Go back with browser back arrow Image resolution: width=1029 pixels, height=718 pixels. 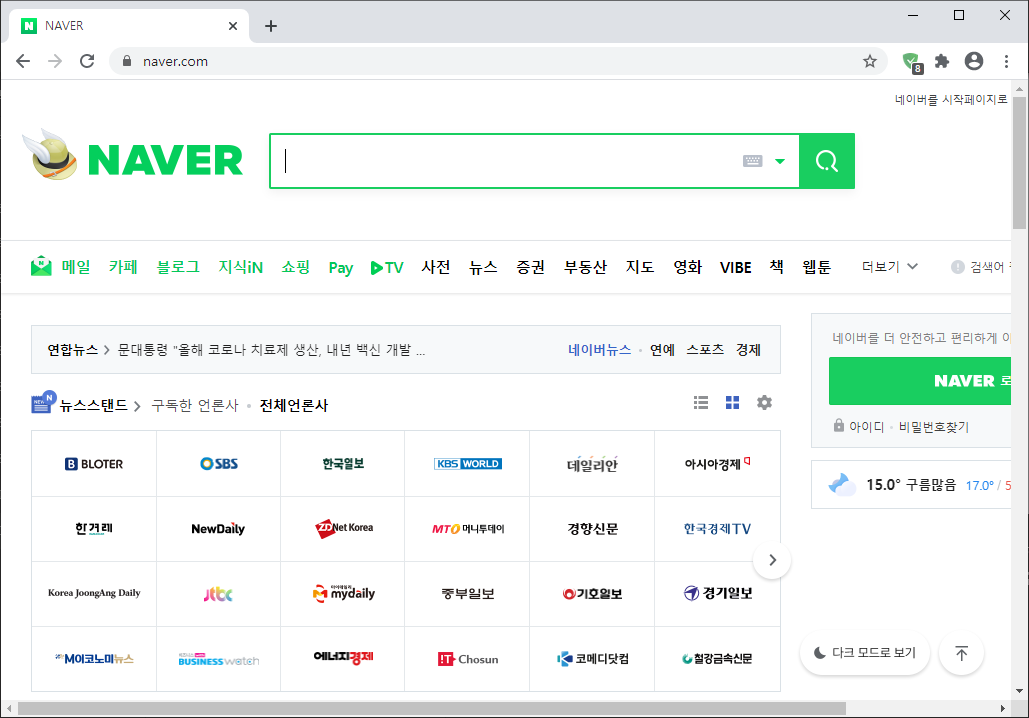(x=23, y=61)
